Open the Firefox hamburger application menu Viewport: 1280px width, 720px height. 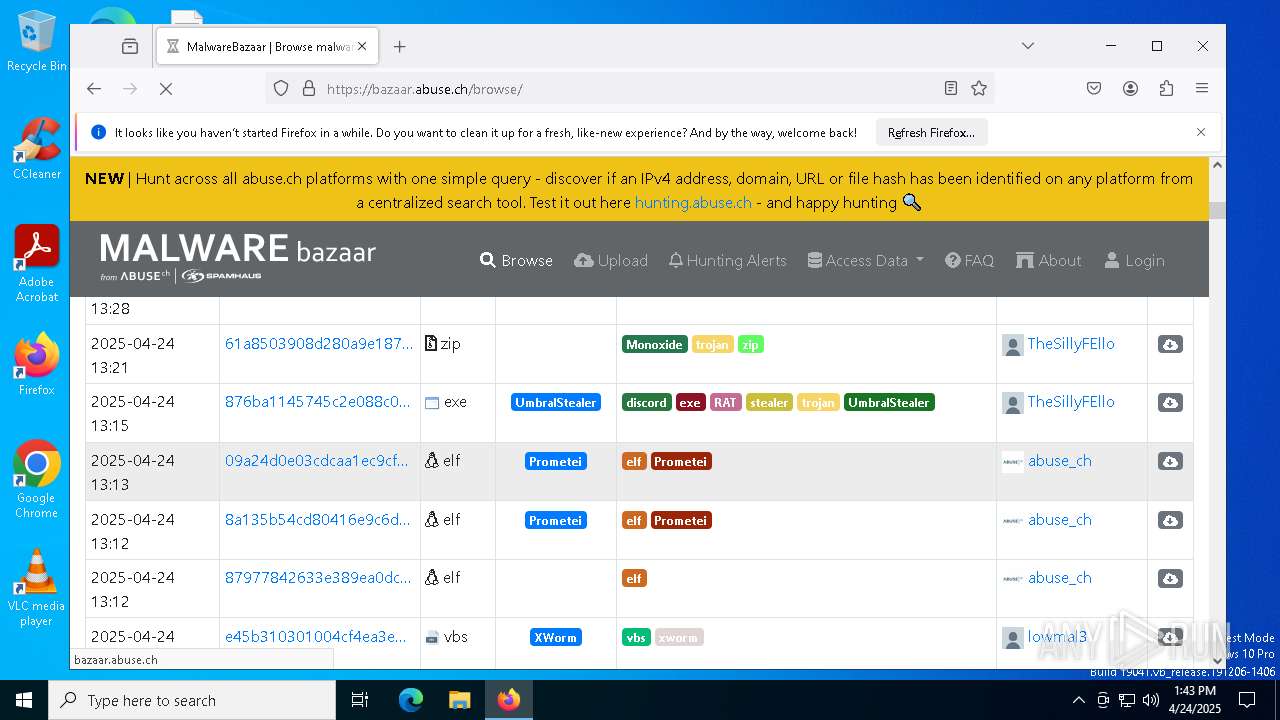pos(1202,89)
